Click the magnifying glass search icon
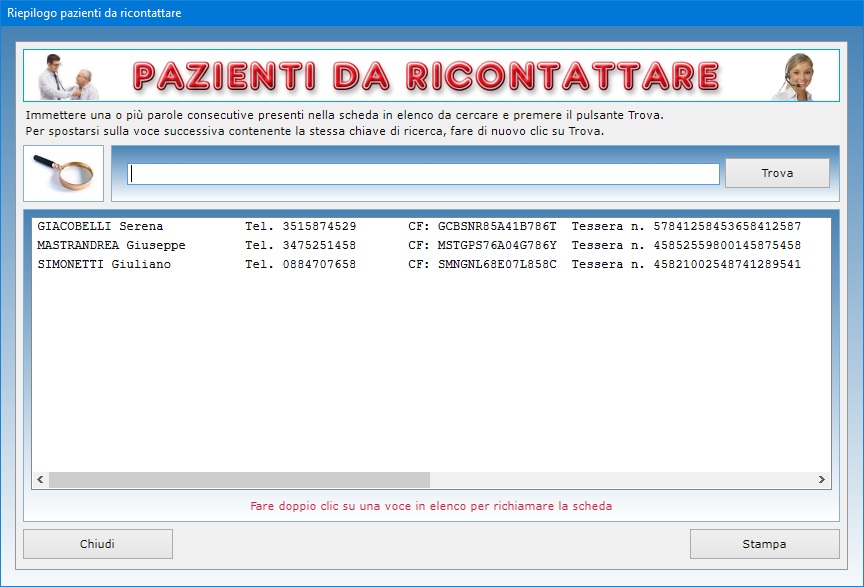The image size is (864, 587). (x=63, y=173)
